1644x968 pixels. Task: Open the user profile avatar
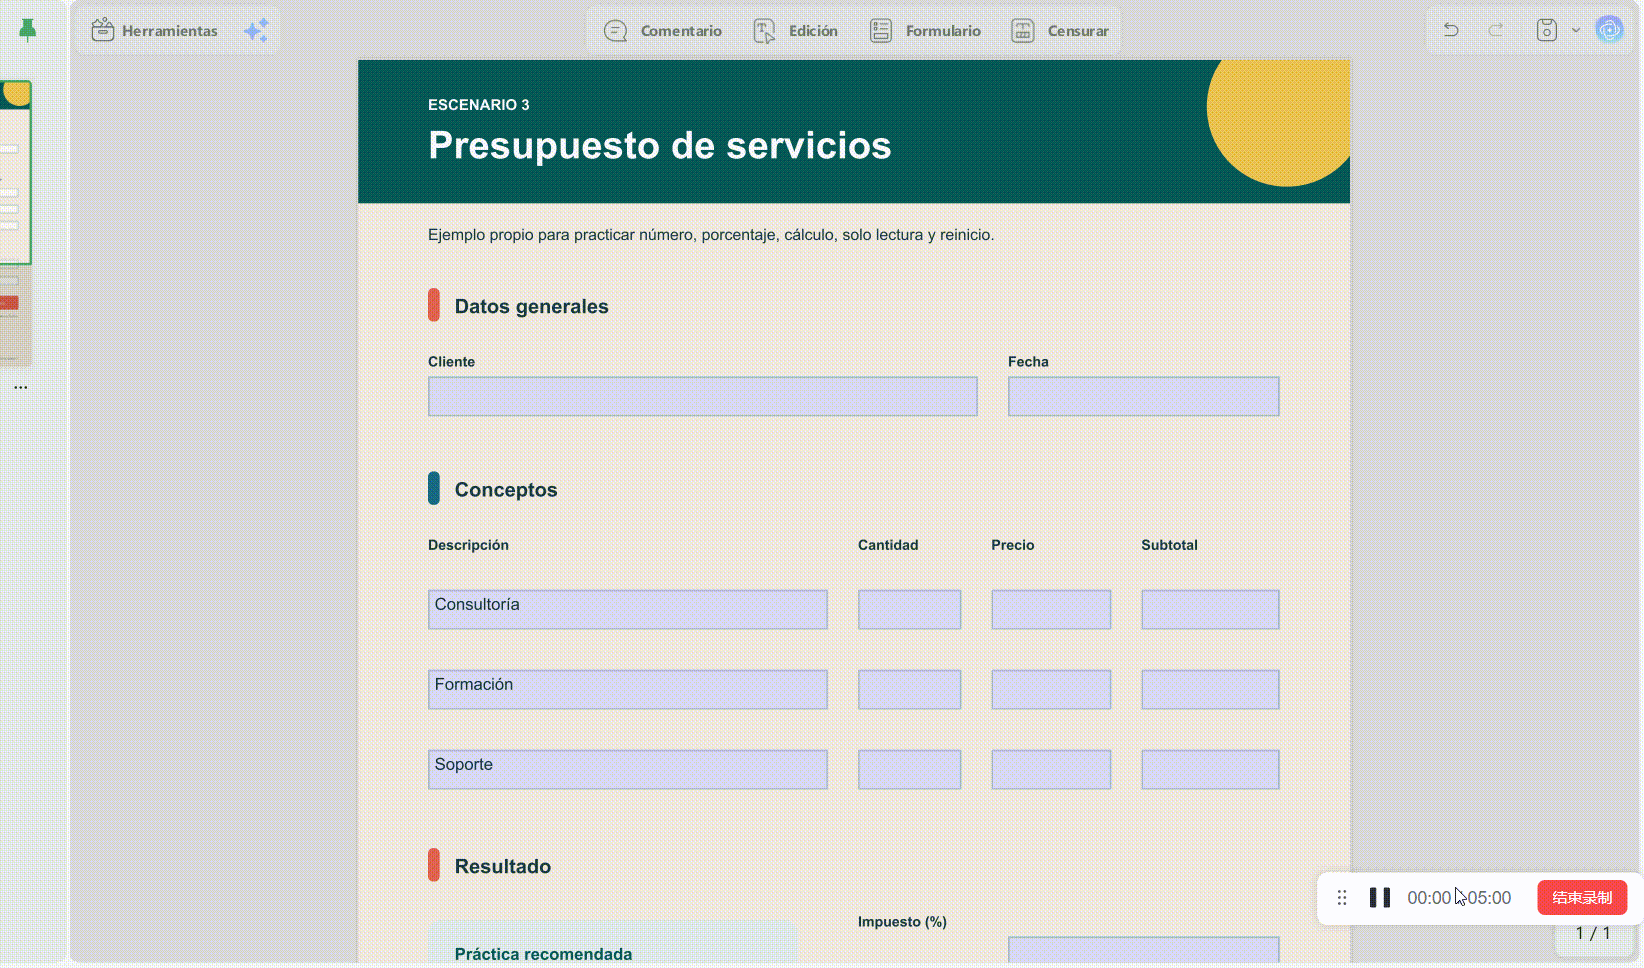tap(1610, 30)
